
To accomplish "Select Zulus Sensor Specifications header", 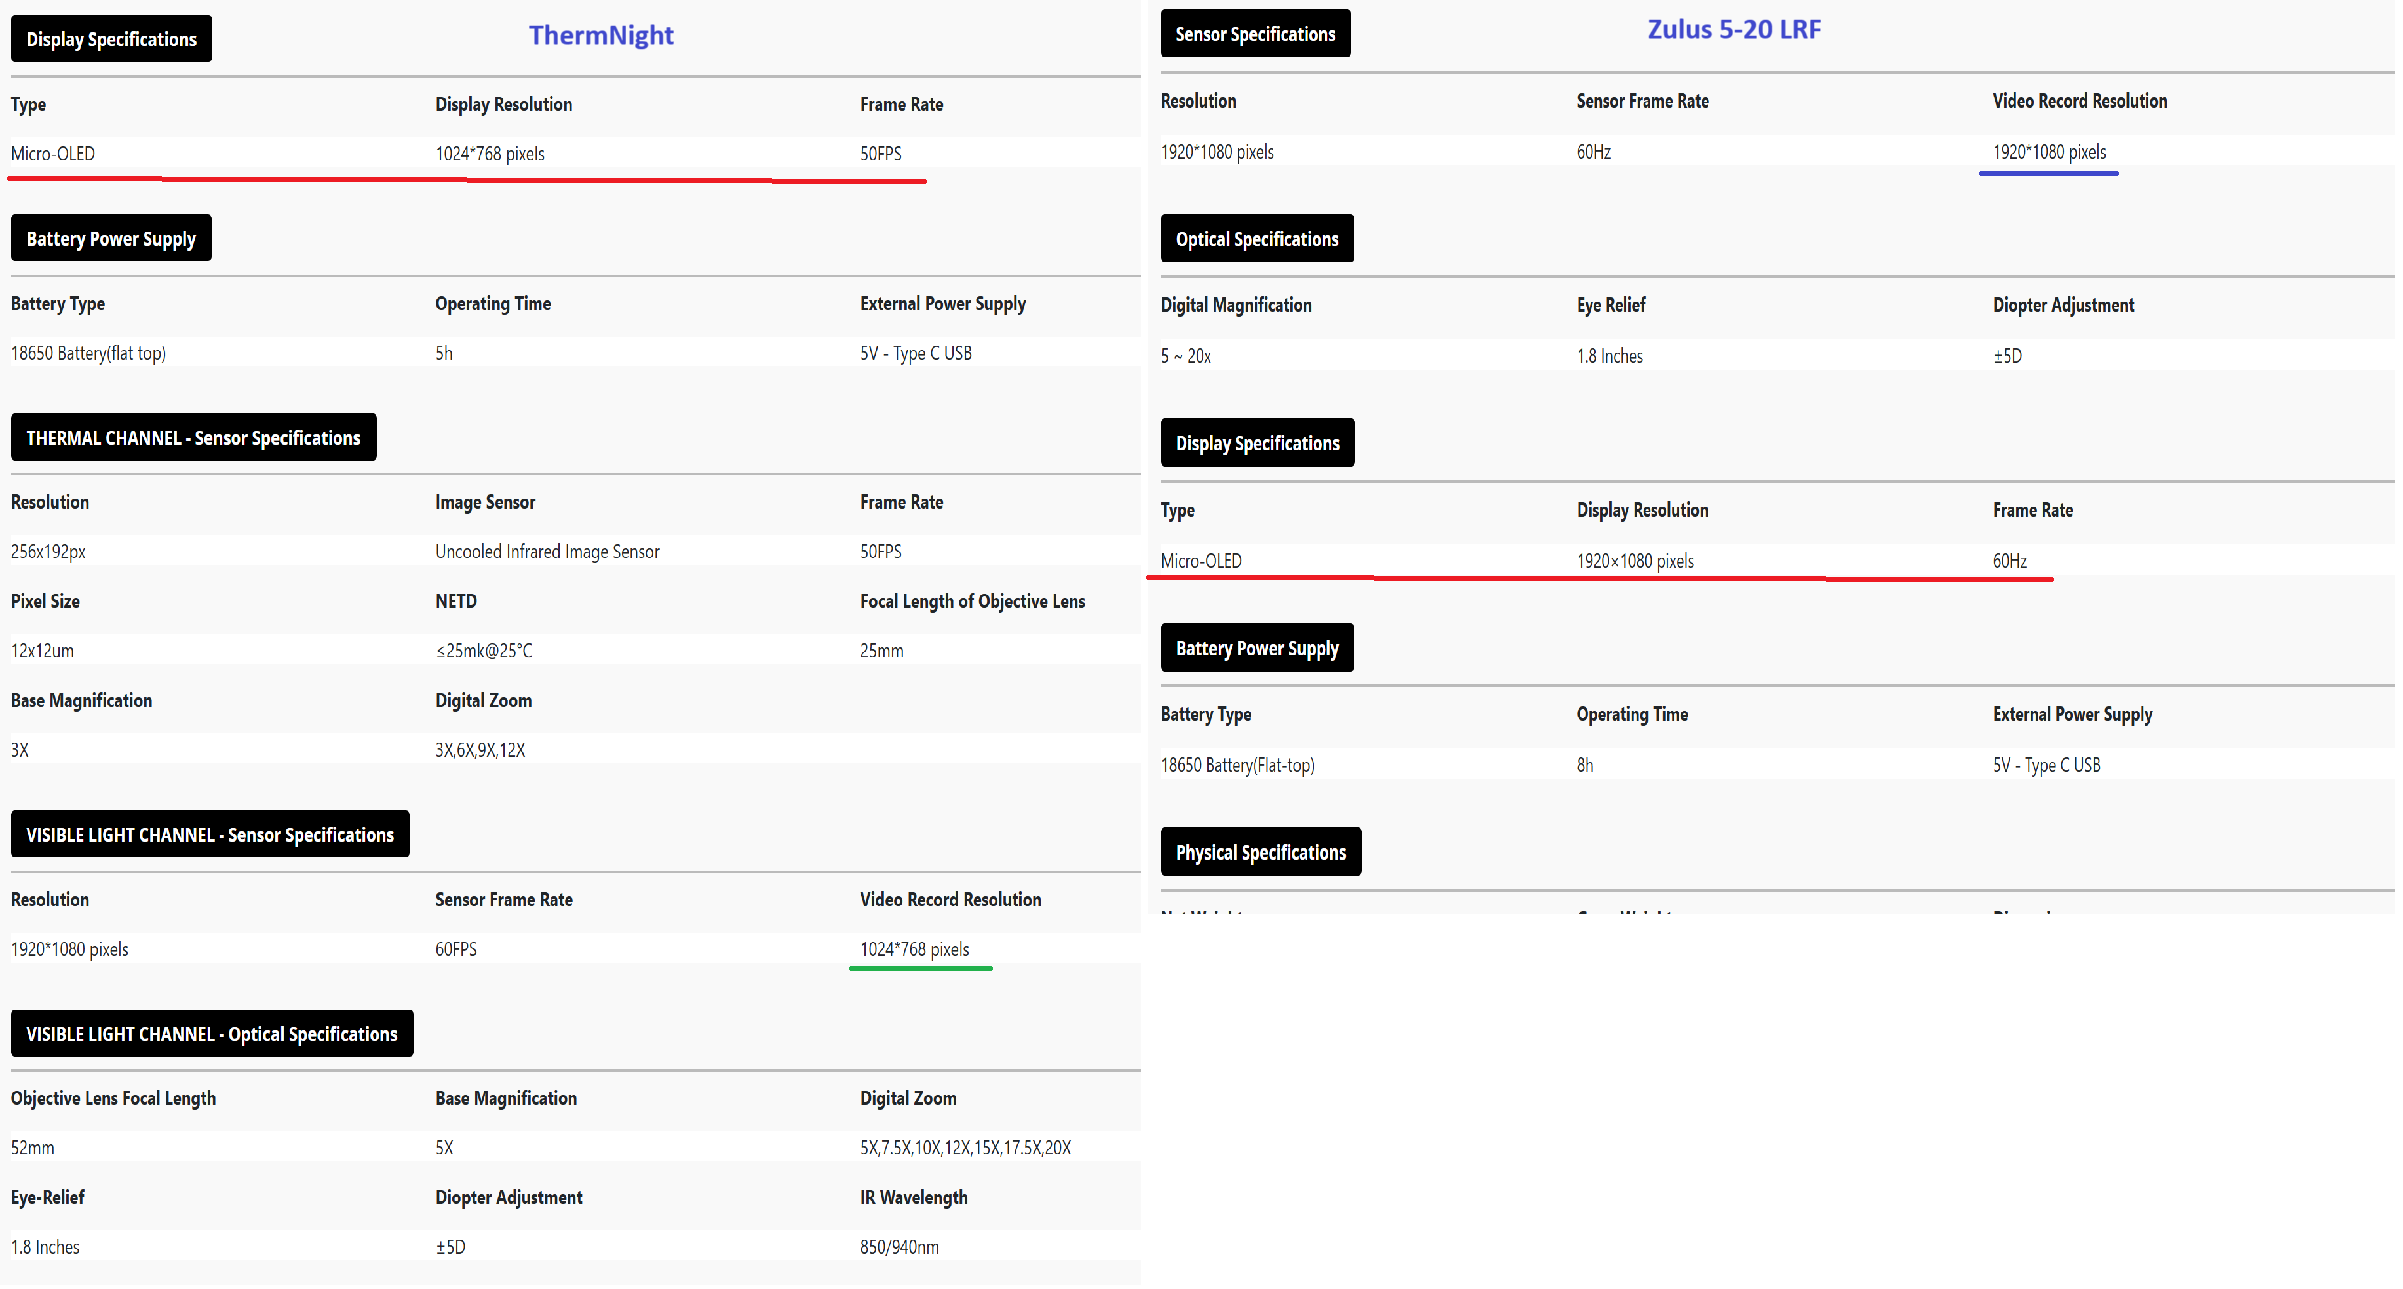I will 1255,33.
